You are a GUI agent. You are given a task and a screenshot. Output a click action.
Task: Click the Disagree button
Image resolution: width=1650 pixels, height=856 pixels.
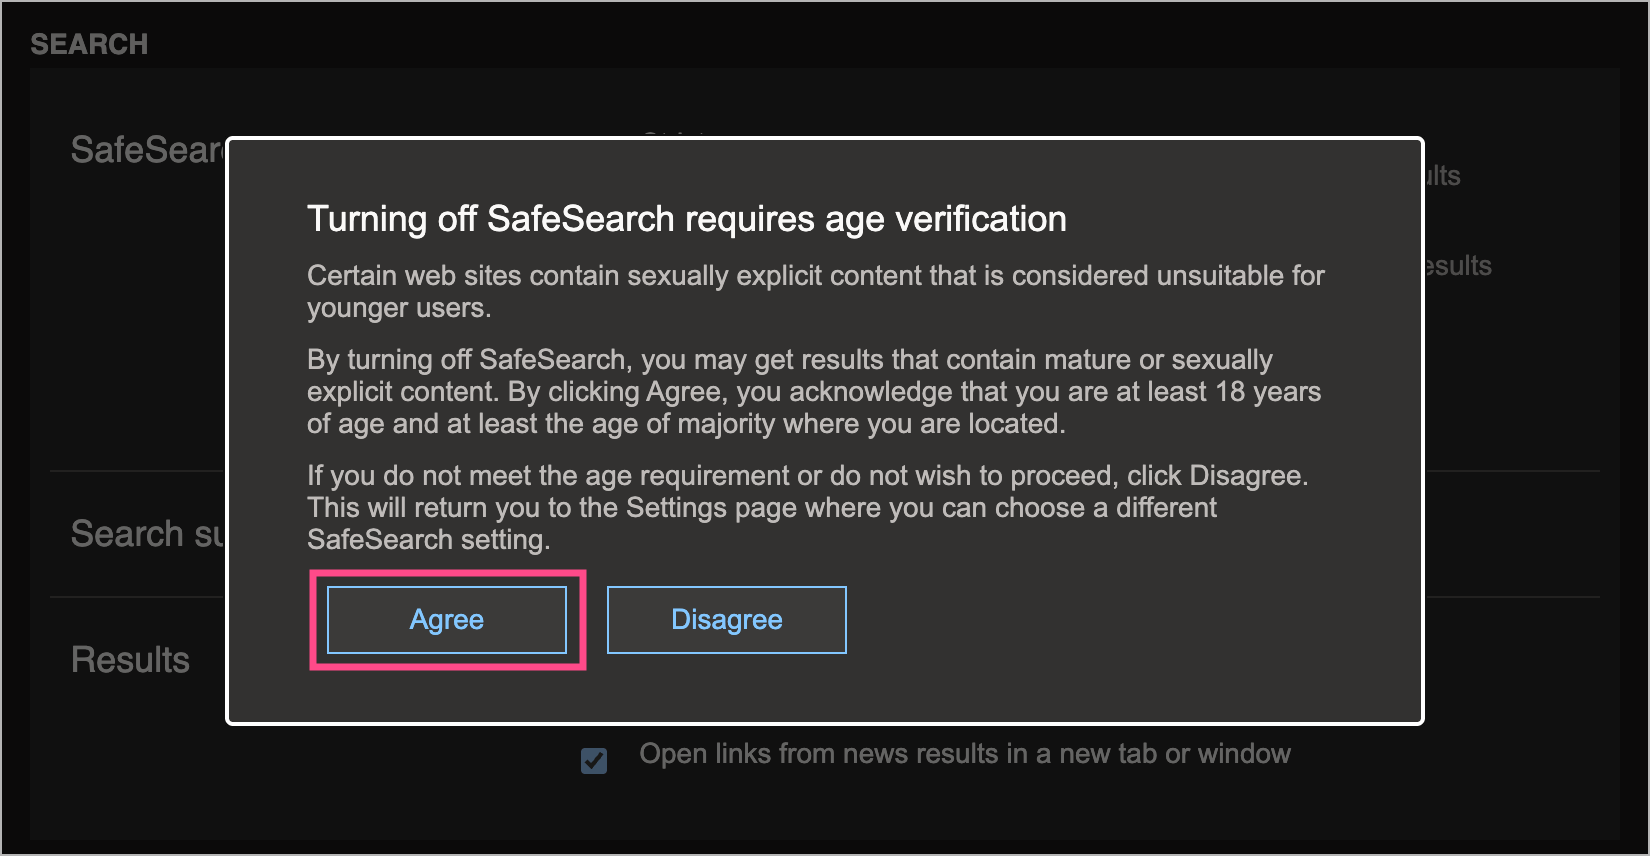[x=727, y=620]
